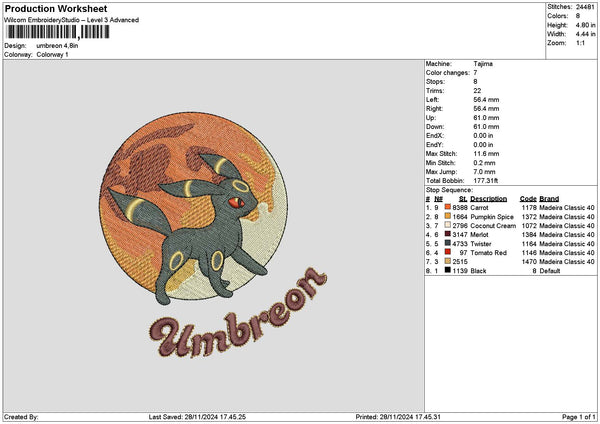Click the Max Jump value 7.0 mm
Image resolution: width=600 pixels, height=424 pixels.
pyautogui.click(x=484, y=171)
